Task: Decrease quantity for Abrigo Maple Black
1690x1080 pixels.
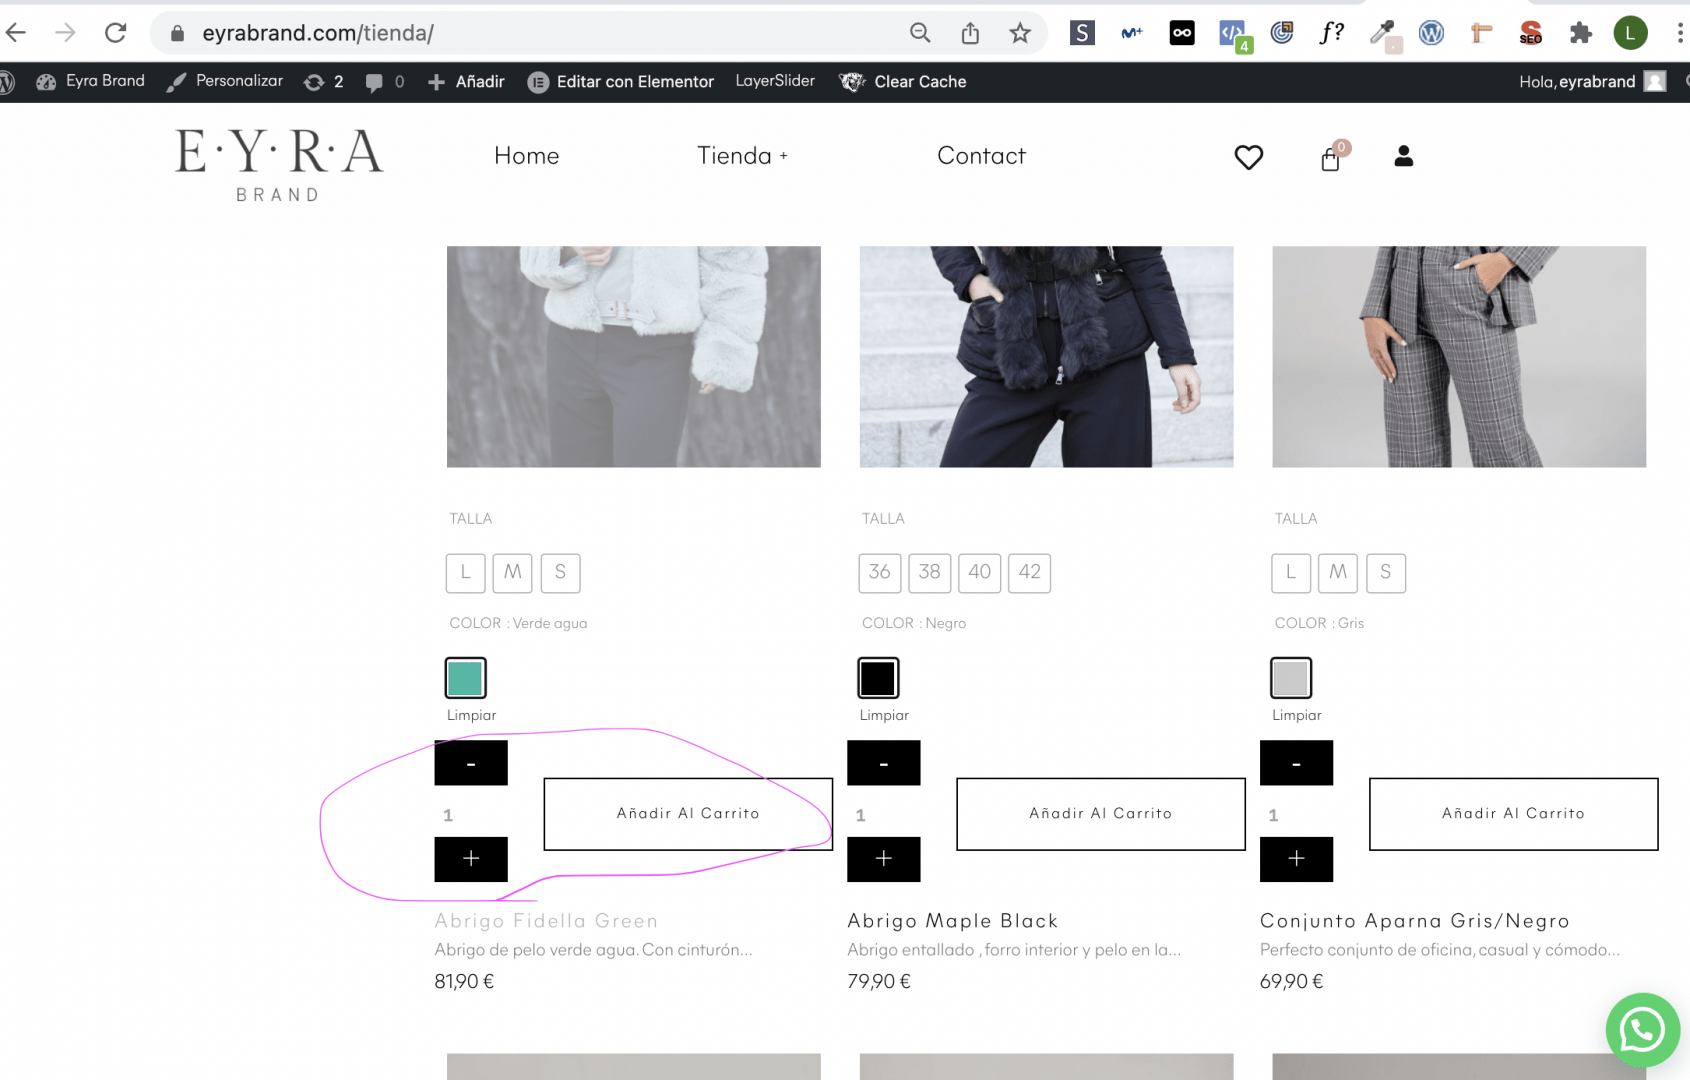Action: 884,763
